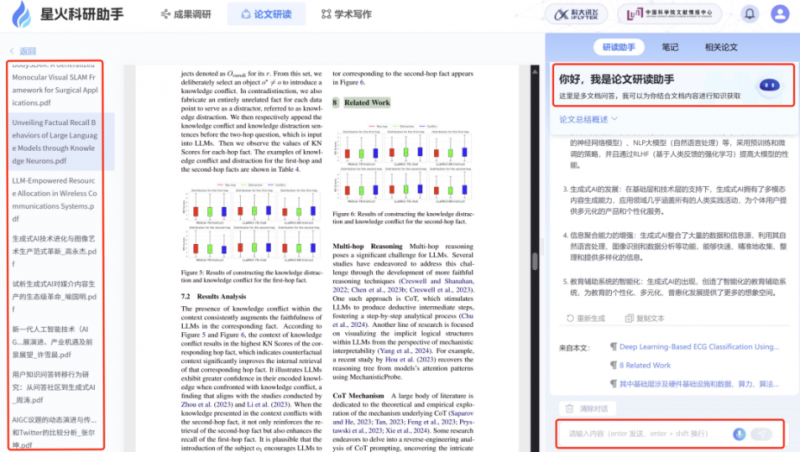Screen dimensions: 800x452
Task: Click the microphone voice input icon
Action: [x=739, y=434]
